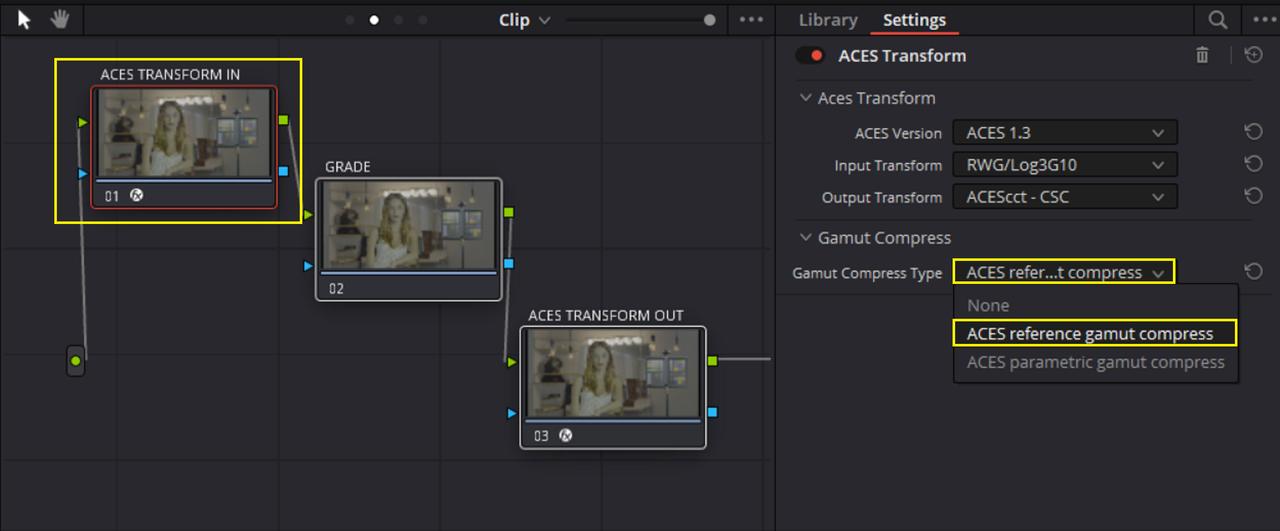The height and width of the screenshot is (531, 1280).
Task: Open node editor three-dots options menu
Action: point(751,20)
